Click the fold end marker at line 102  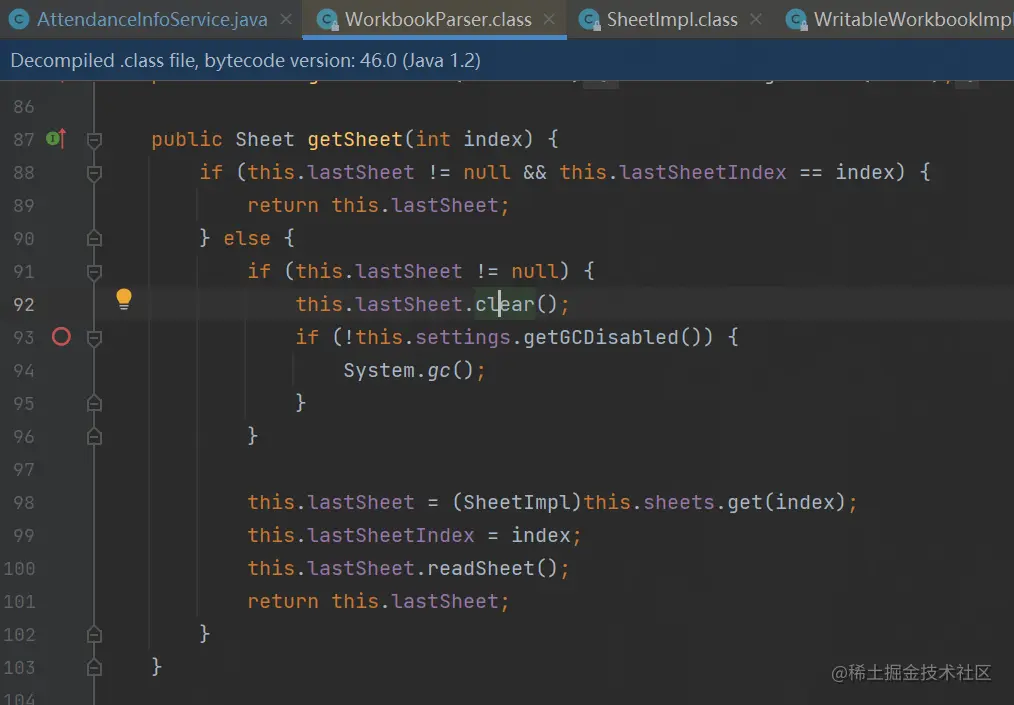tap(94, 634)
